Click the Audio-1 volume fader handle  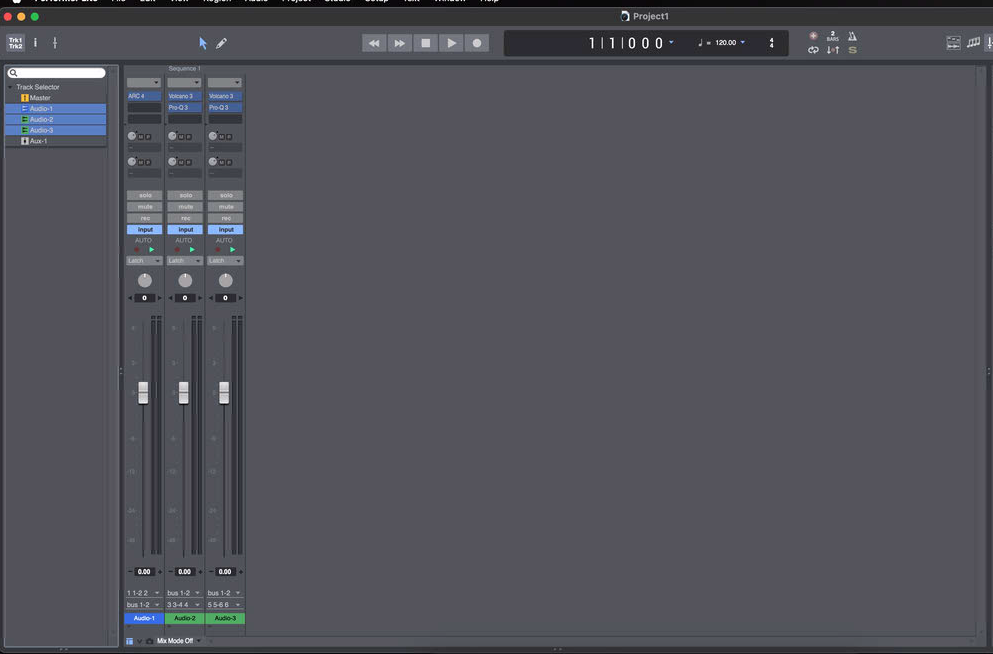pos(143,392)
